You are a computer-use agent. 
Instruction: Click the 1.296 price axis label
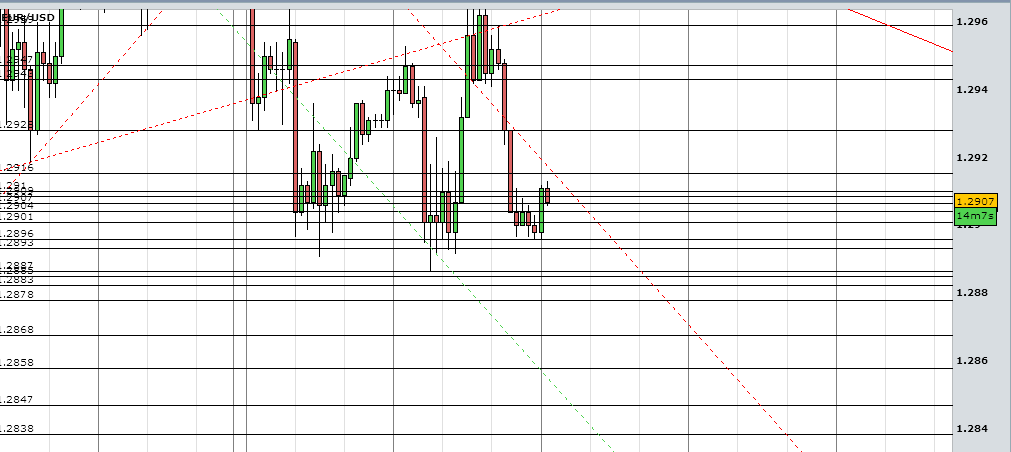(x=972, y=22)
